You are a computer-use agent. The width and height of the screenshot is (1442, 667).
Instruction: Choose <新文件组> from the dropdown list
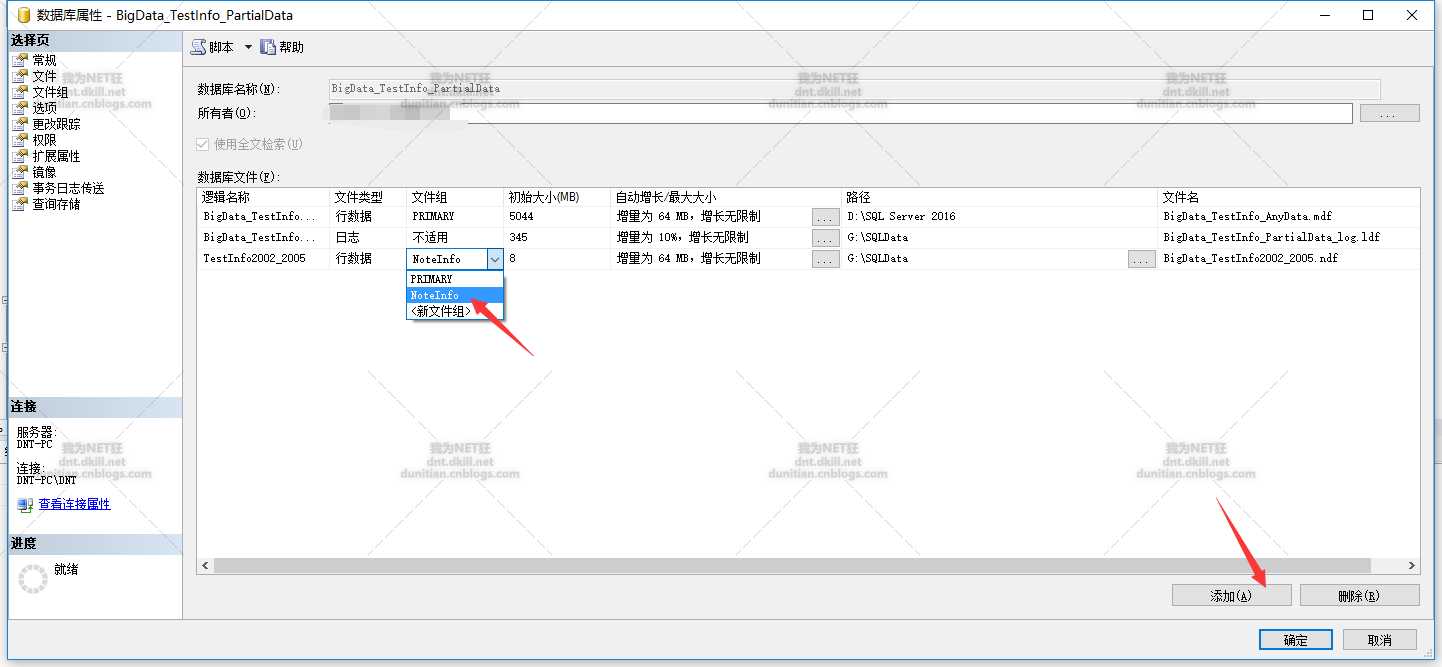(455, 311)
